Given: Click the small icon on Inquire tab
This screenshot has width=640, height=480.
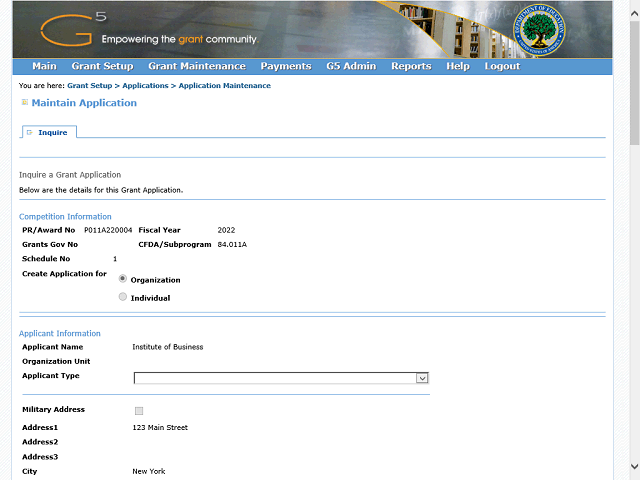Looking at the screenshot, I should click(30, 132).
